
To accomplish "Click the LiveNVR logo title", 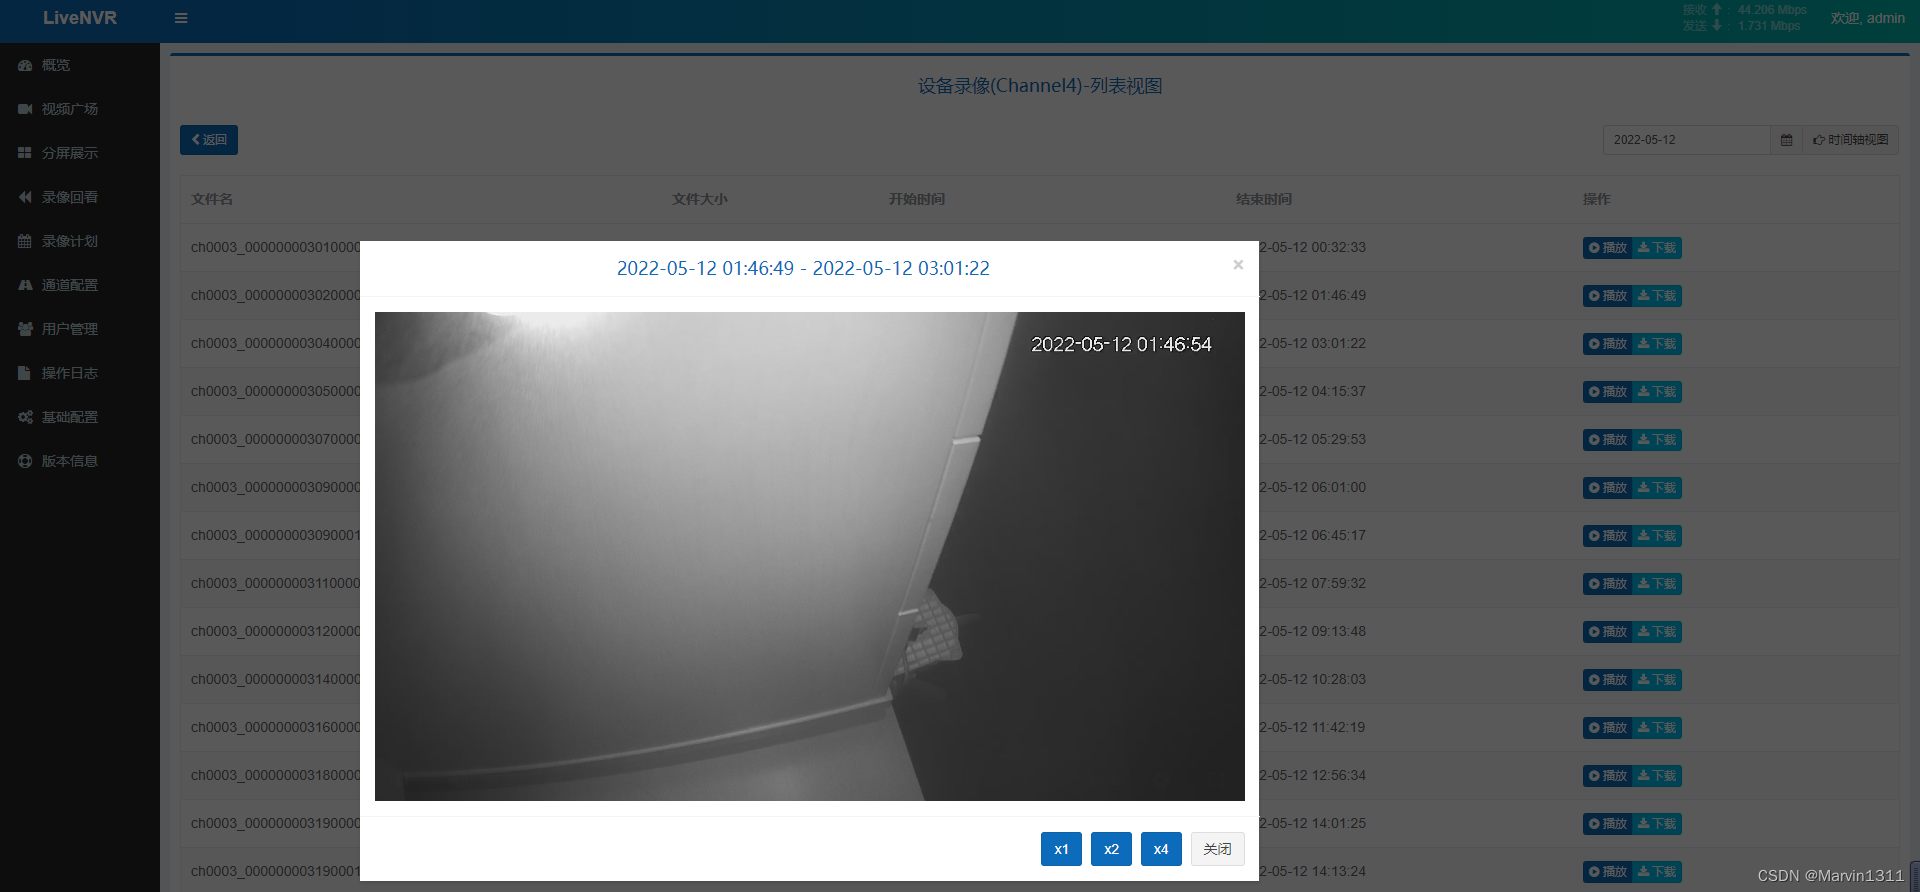I will tap(80, 18).
